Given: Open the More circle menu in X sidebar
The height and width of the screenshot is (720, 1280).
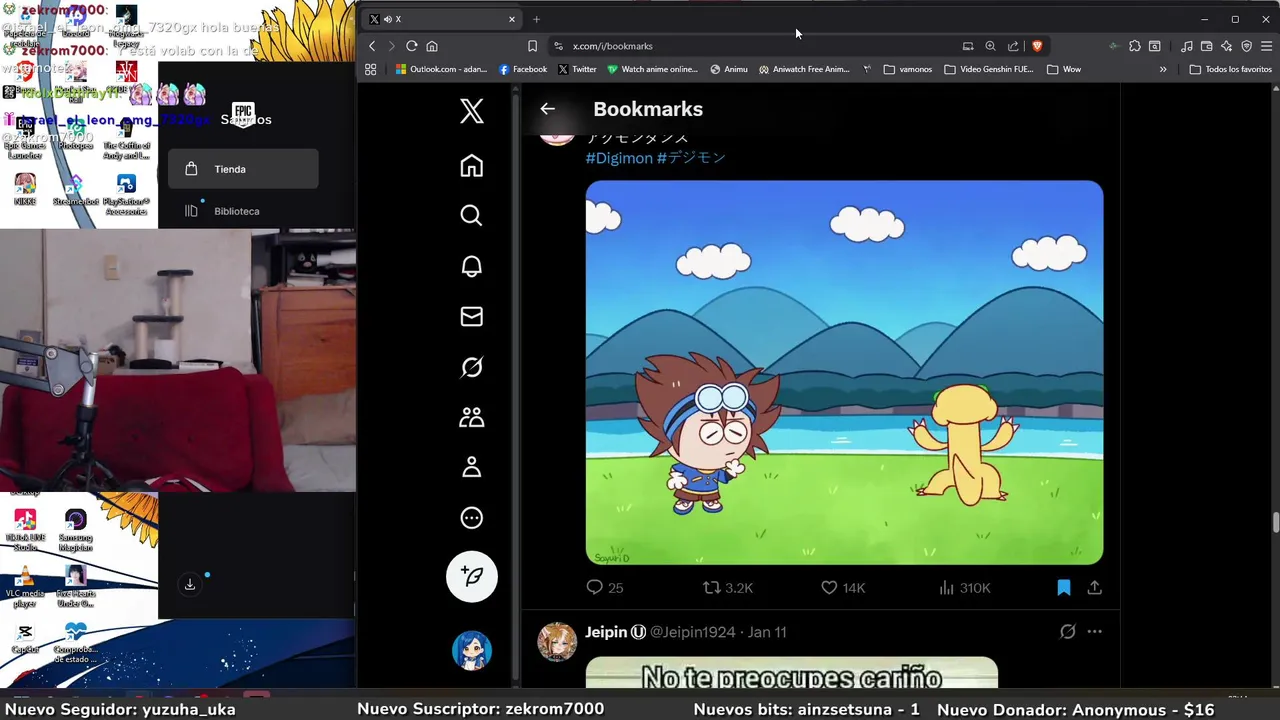Looking at the screenshot, I should [x=471, y=518].
